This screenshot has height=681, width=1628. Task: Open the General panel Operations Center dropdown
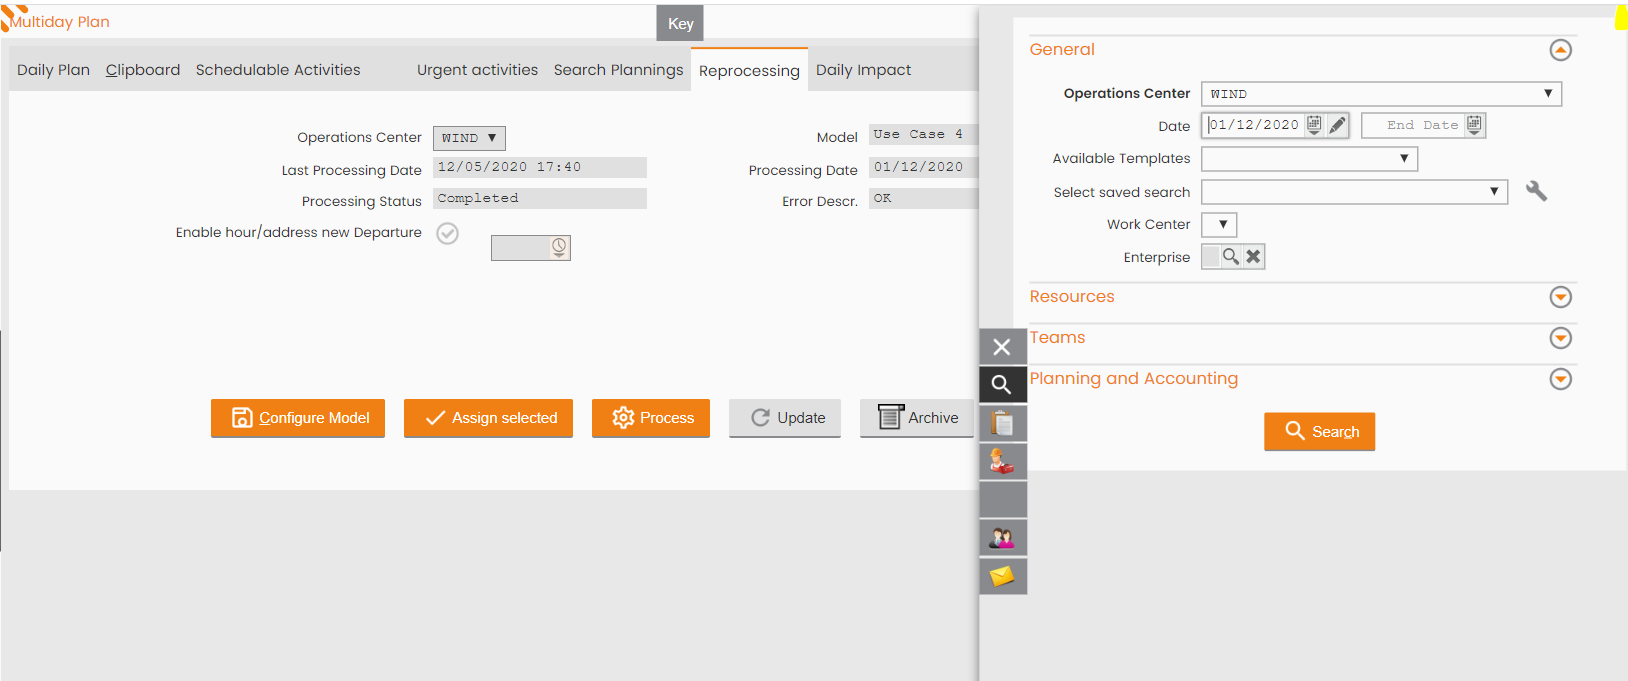click(x=1381, y=94)
